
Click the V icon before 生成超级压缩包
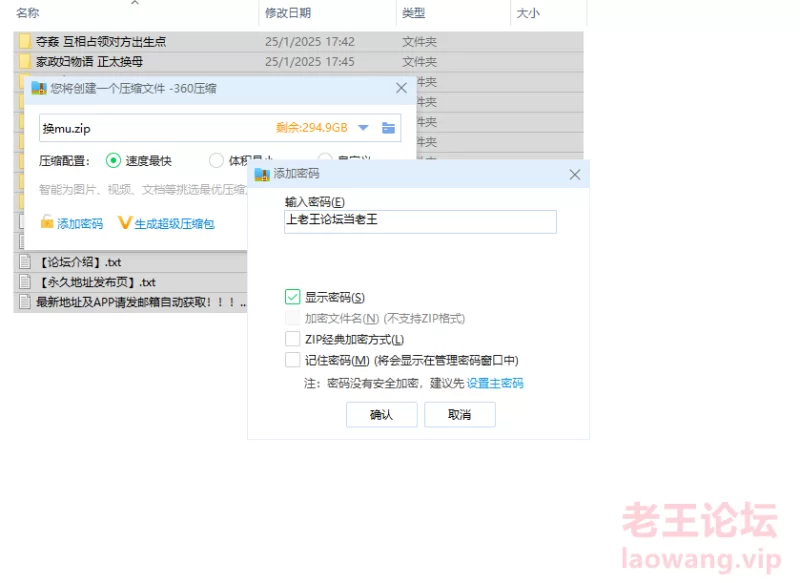click(x=125, y=223)
